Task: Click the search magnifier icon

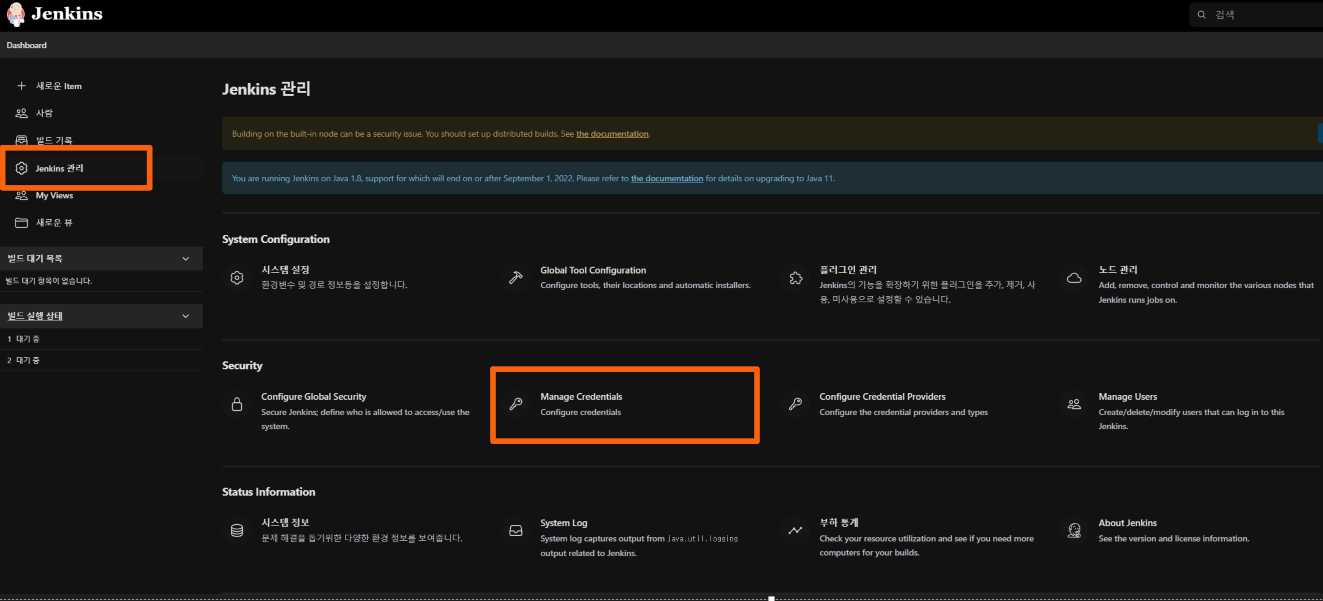Action: (1202, 15)
